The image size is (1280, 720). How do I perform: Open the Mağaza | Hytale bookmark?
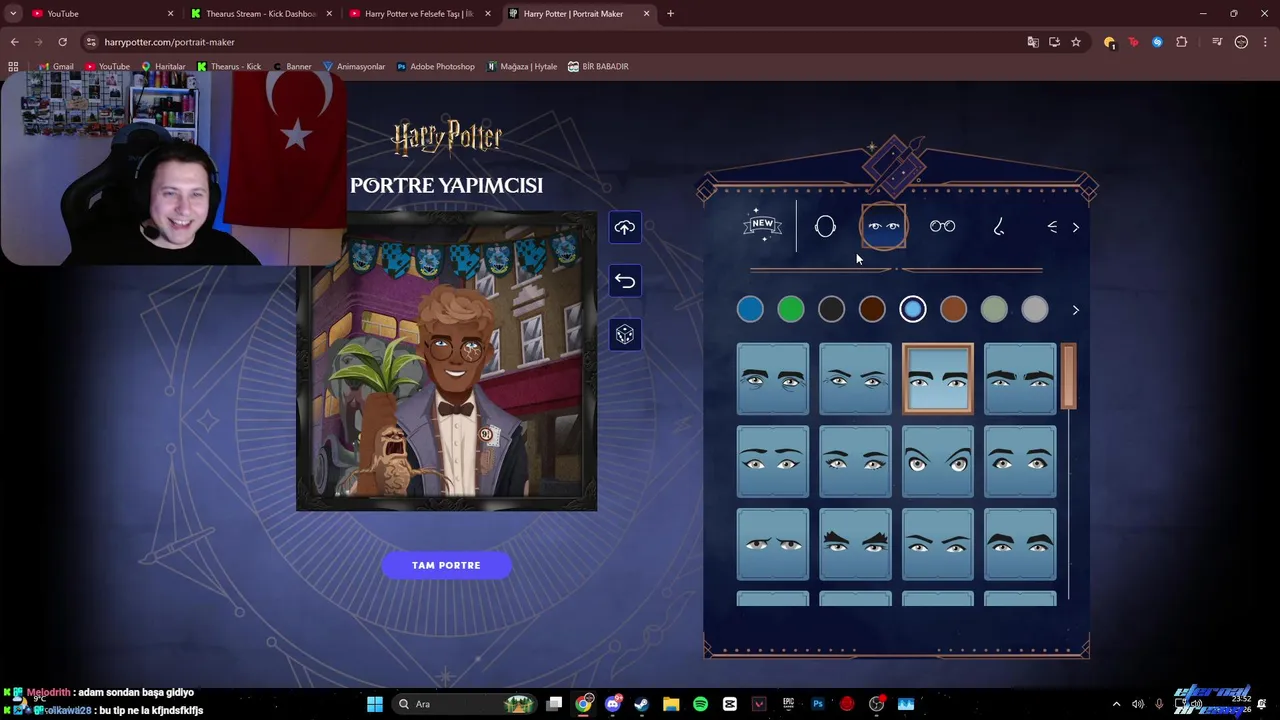click(x=522, y=67)
